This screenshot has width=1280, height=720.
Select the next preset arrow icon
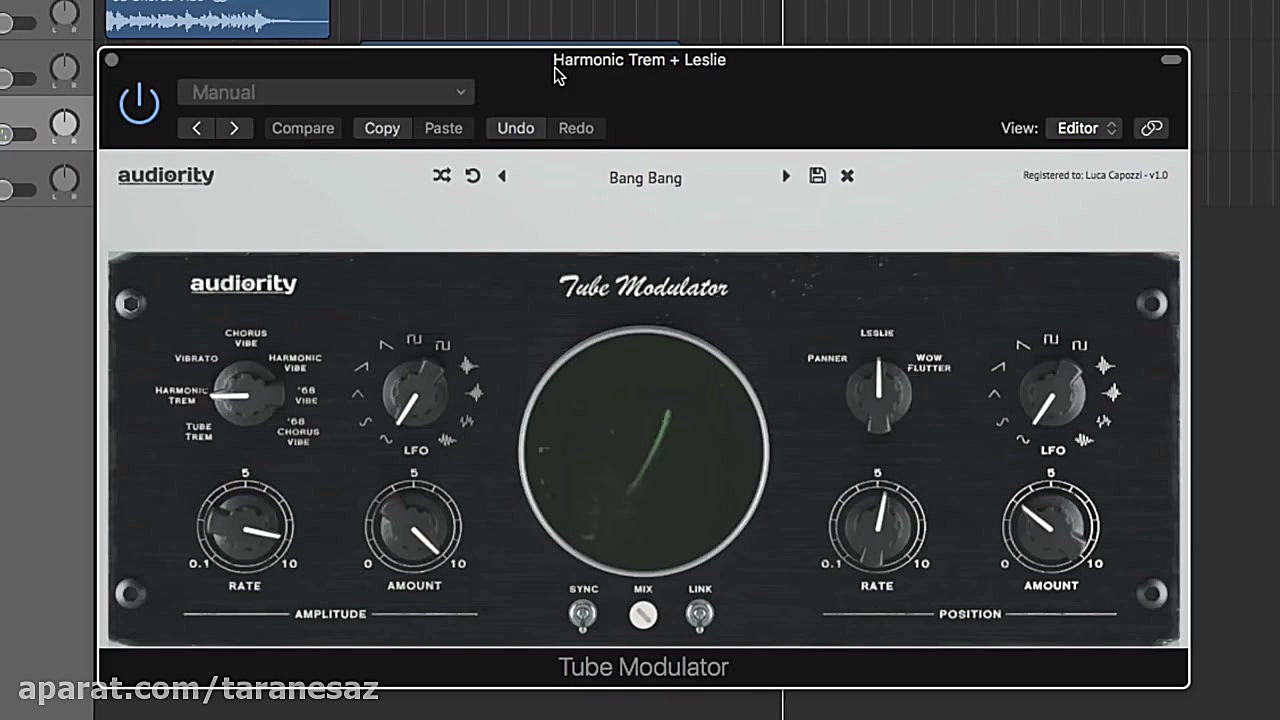(x=786, y=175)
